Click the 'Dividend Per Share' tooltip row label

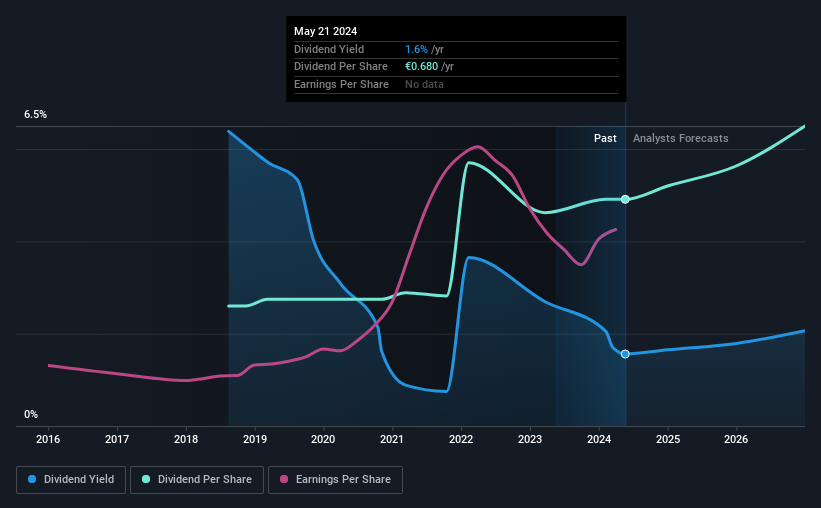(341, 67)
